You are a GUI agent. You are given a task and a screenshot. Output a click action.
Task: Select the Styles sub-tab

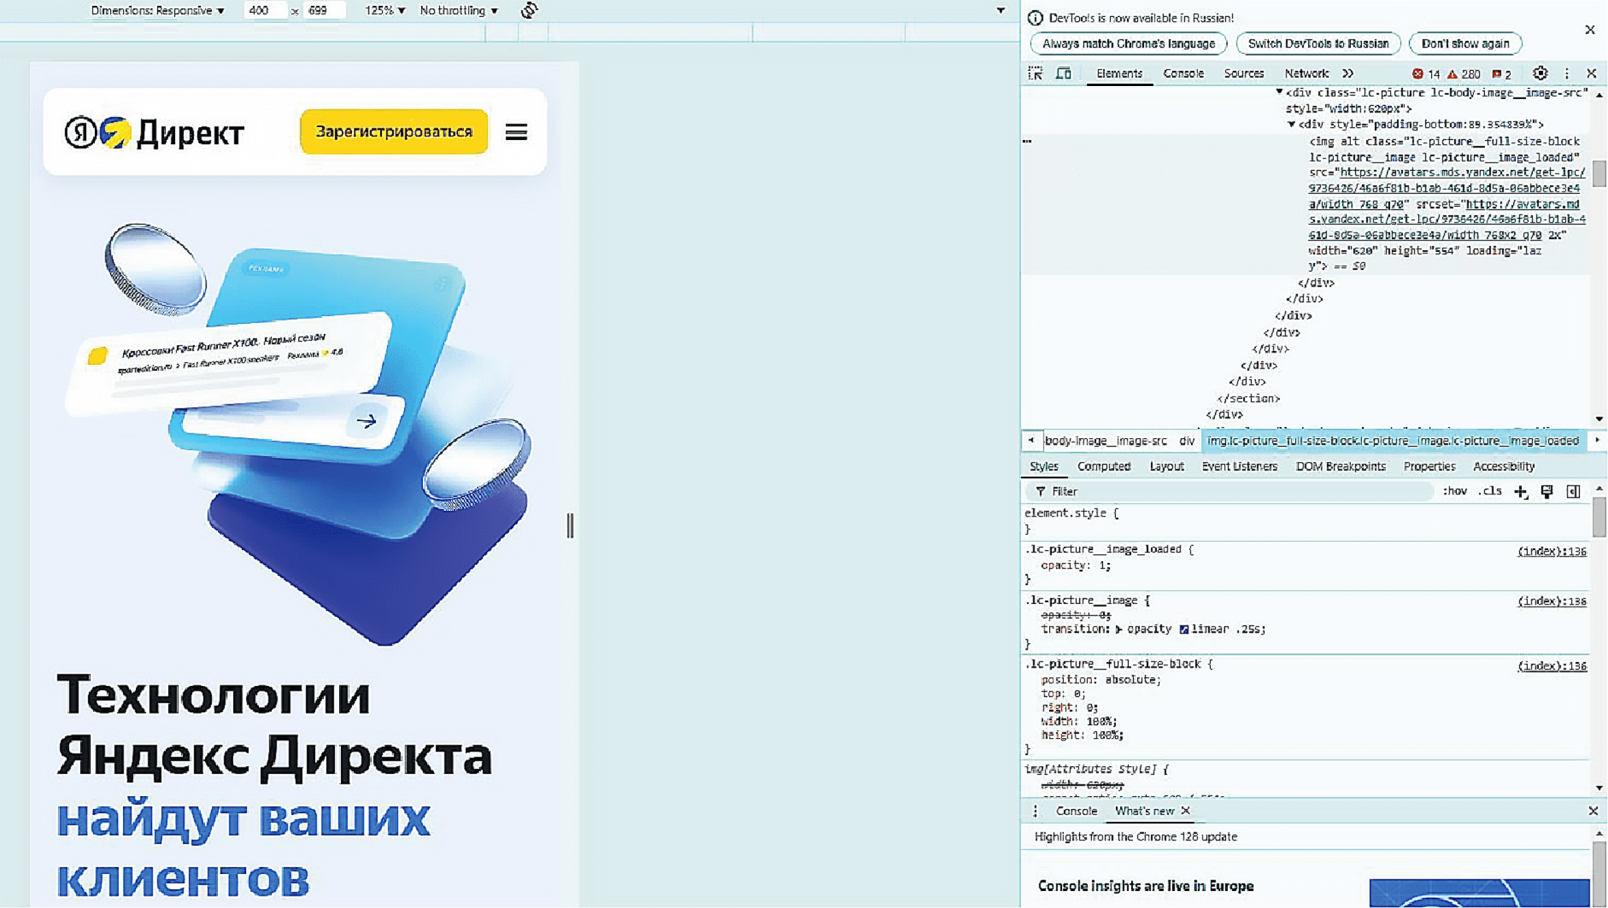click(x=1043, y=467)
